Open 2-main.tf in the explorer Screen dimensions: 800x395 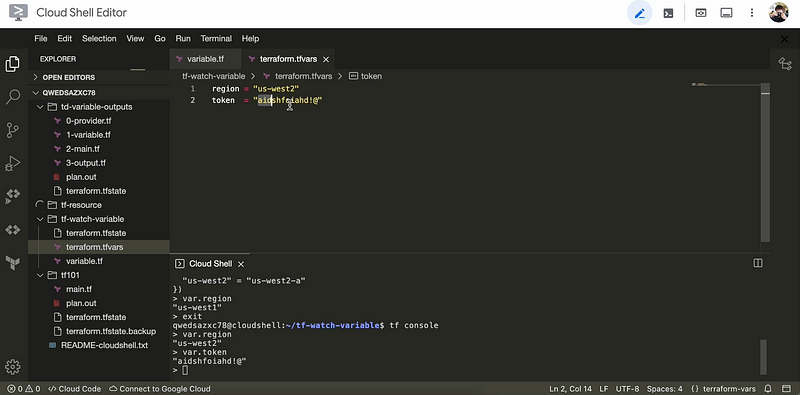coord(98,149)
